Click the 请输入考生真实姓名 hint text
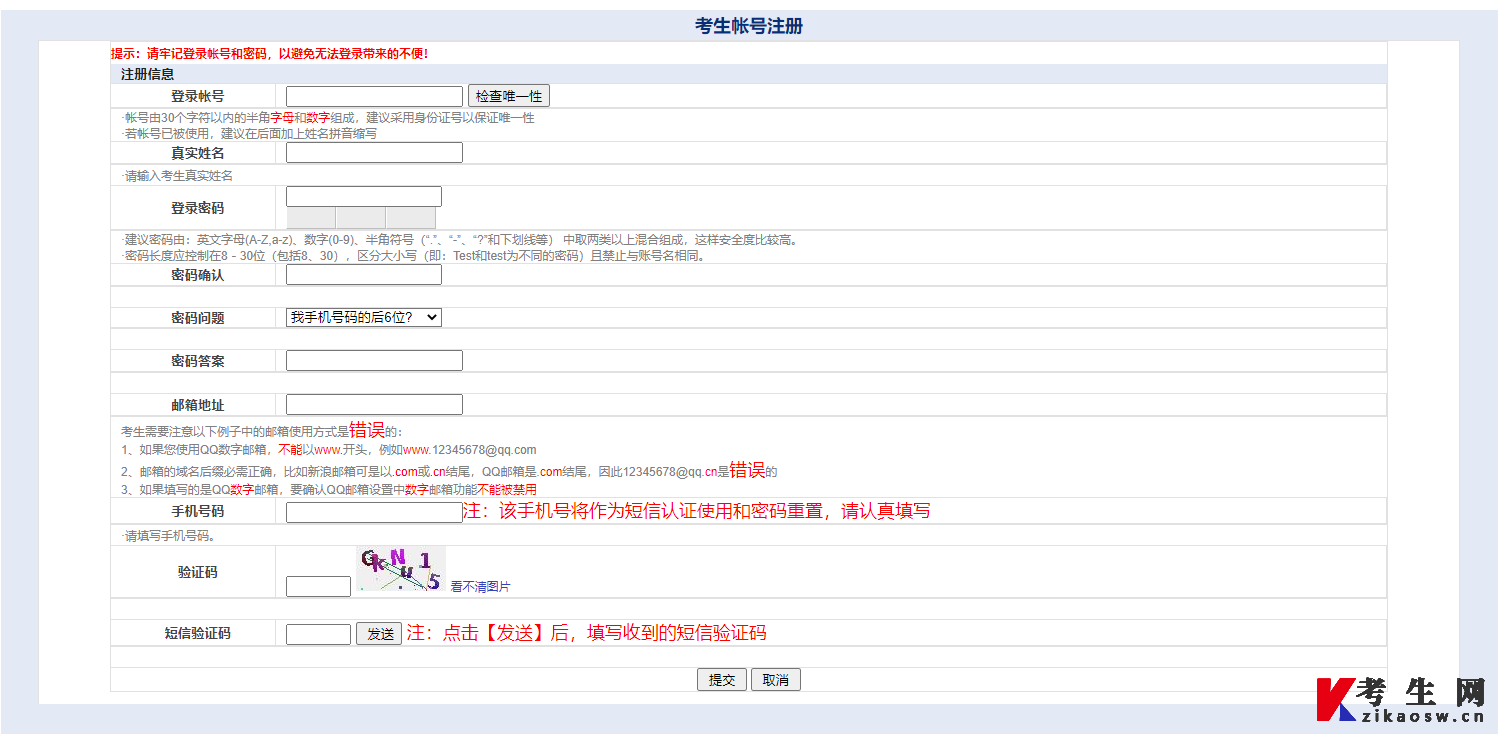The image size is (1499, 735). pos(177,176)
